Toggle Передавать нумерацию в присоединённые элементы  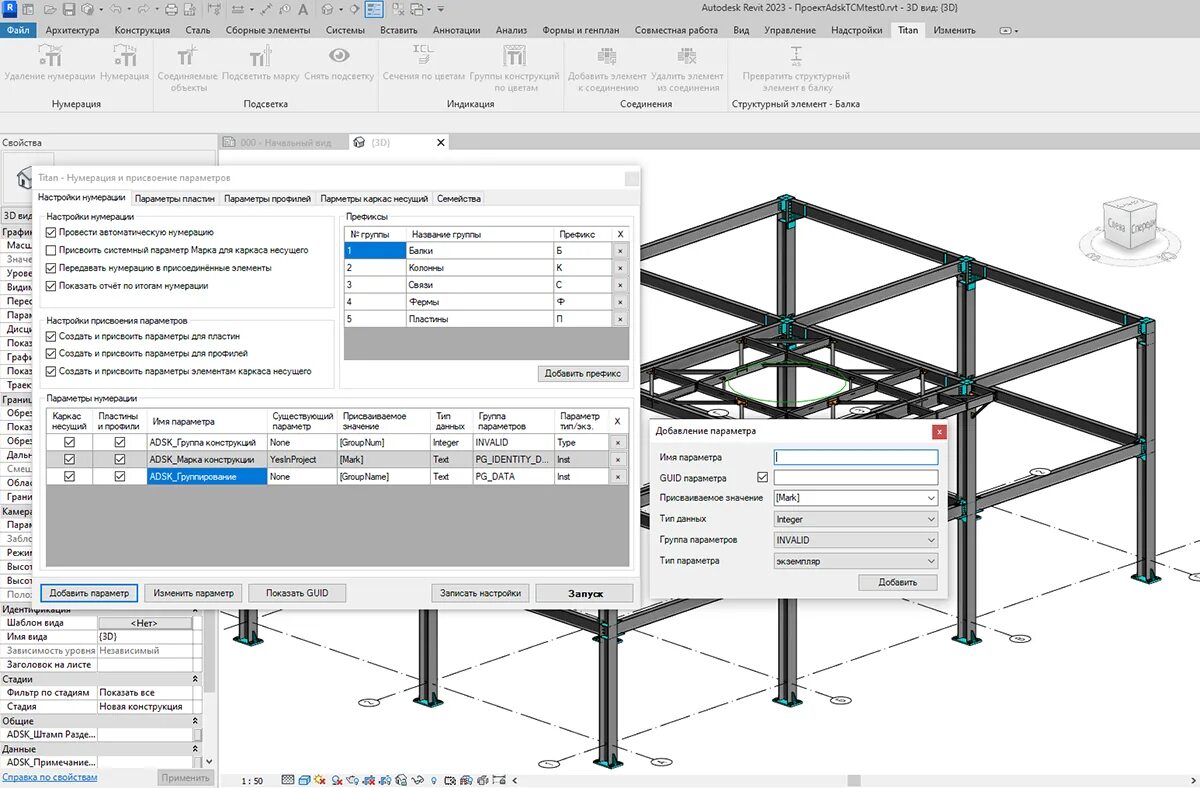51,268
